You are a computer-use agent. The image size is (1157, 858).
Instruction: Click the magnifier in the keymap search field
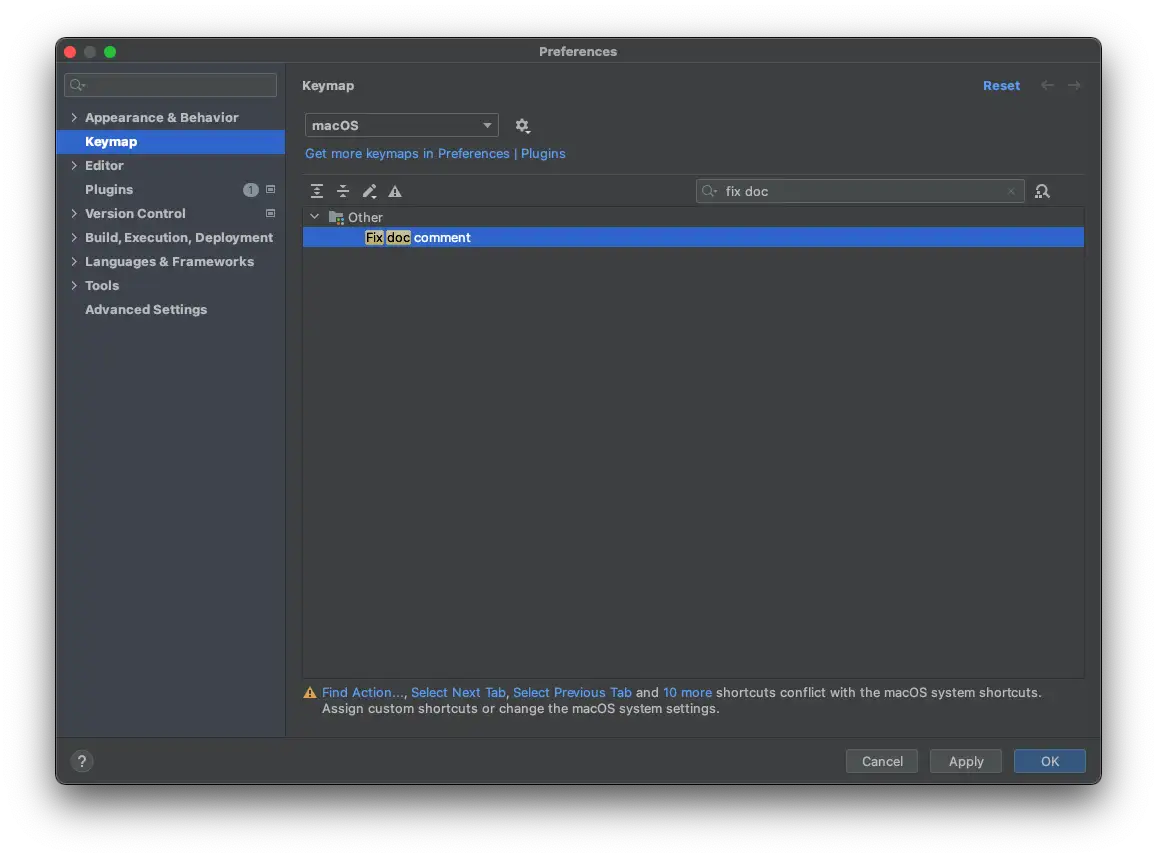point(709,191)
